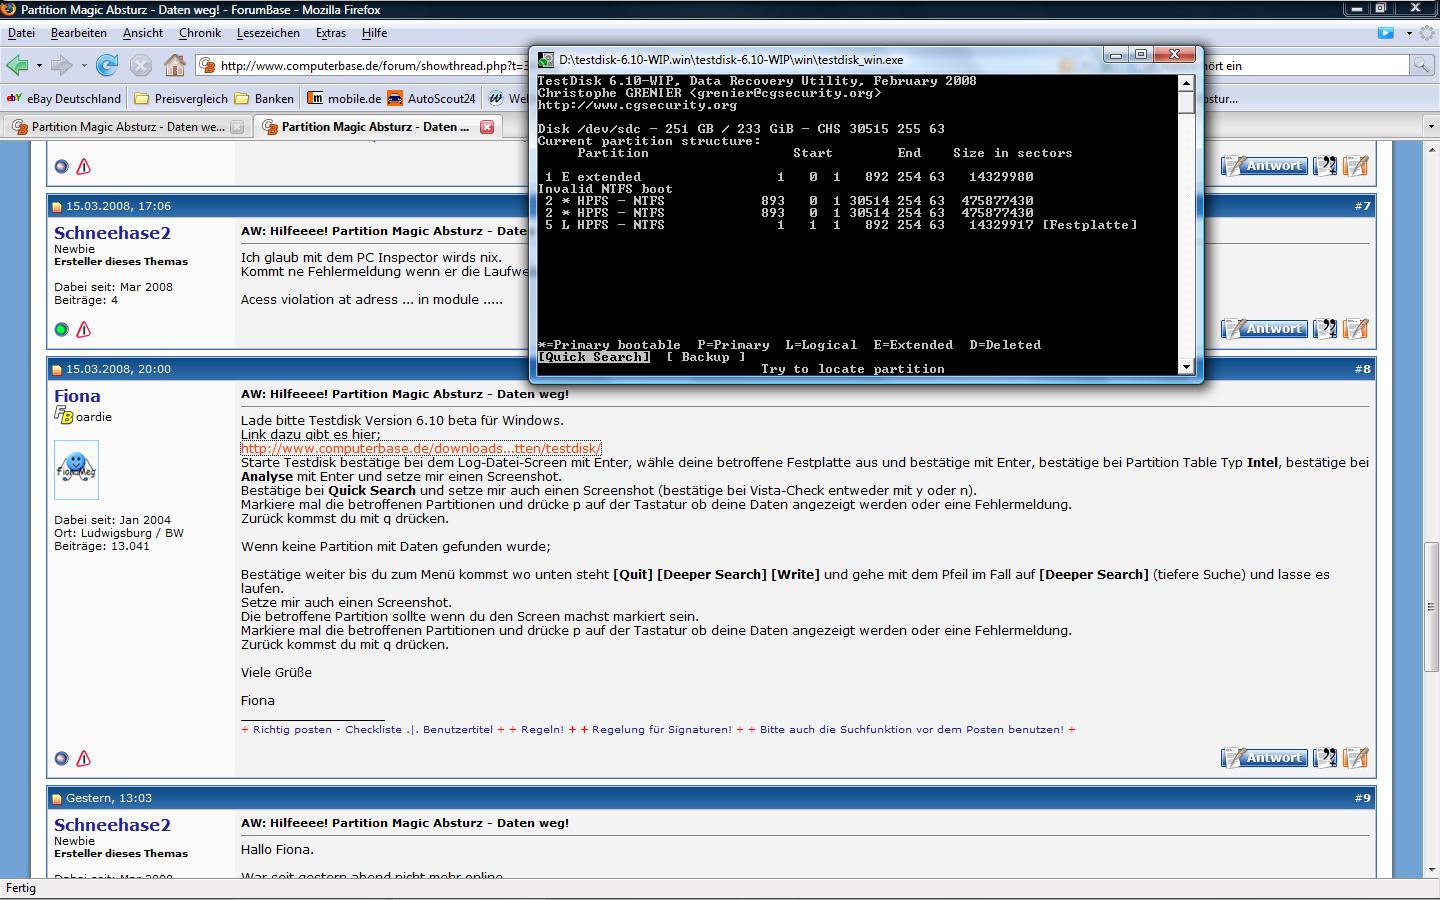Image resolution: width=1440 pixels, height=900 pixels.
Task: Open the Benutzertitel signature link
Action: click(458, 730)
